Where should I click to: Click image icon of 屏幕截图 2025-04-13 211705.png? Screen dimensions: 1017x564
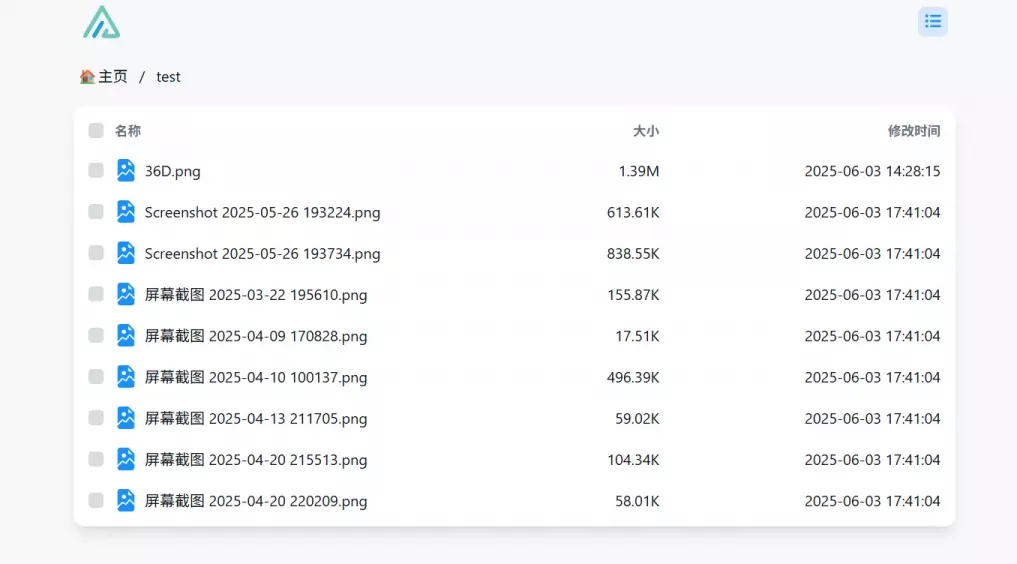coord(126,418)
